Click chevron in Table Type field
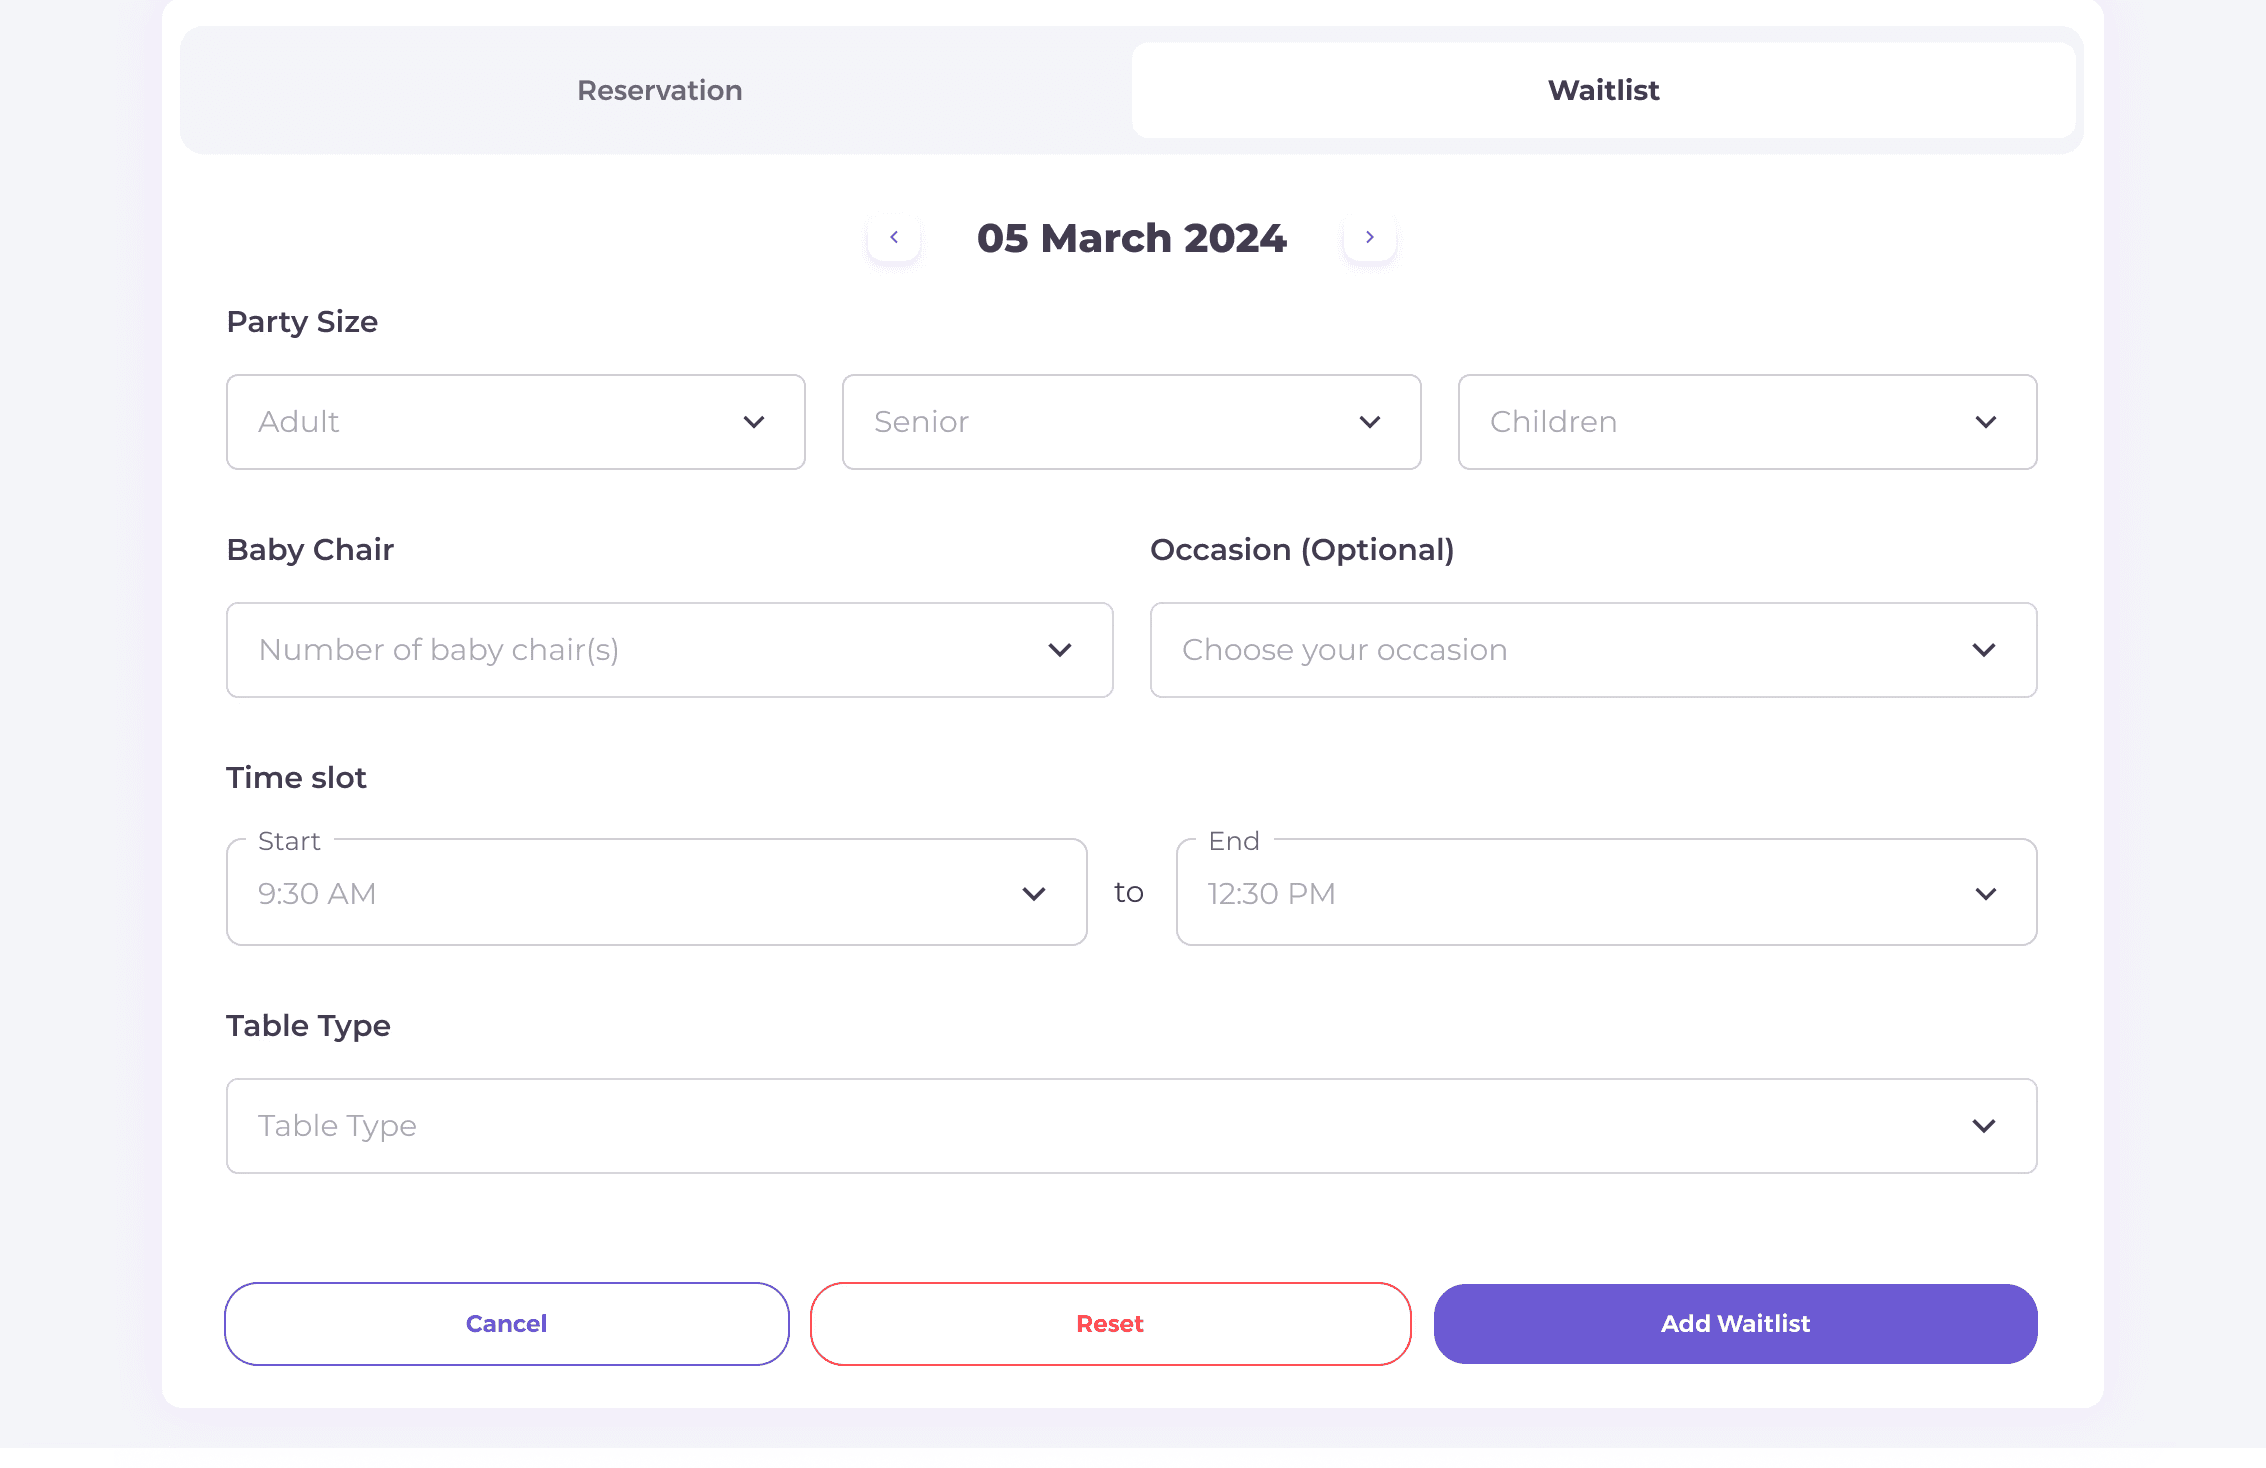 click(x=1984, y=1126)
